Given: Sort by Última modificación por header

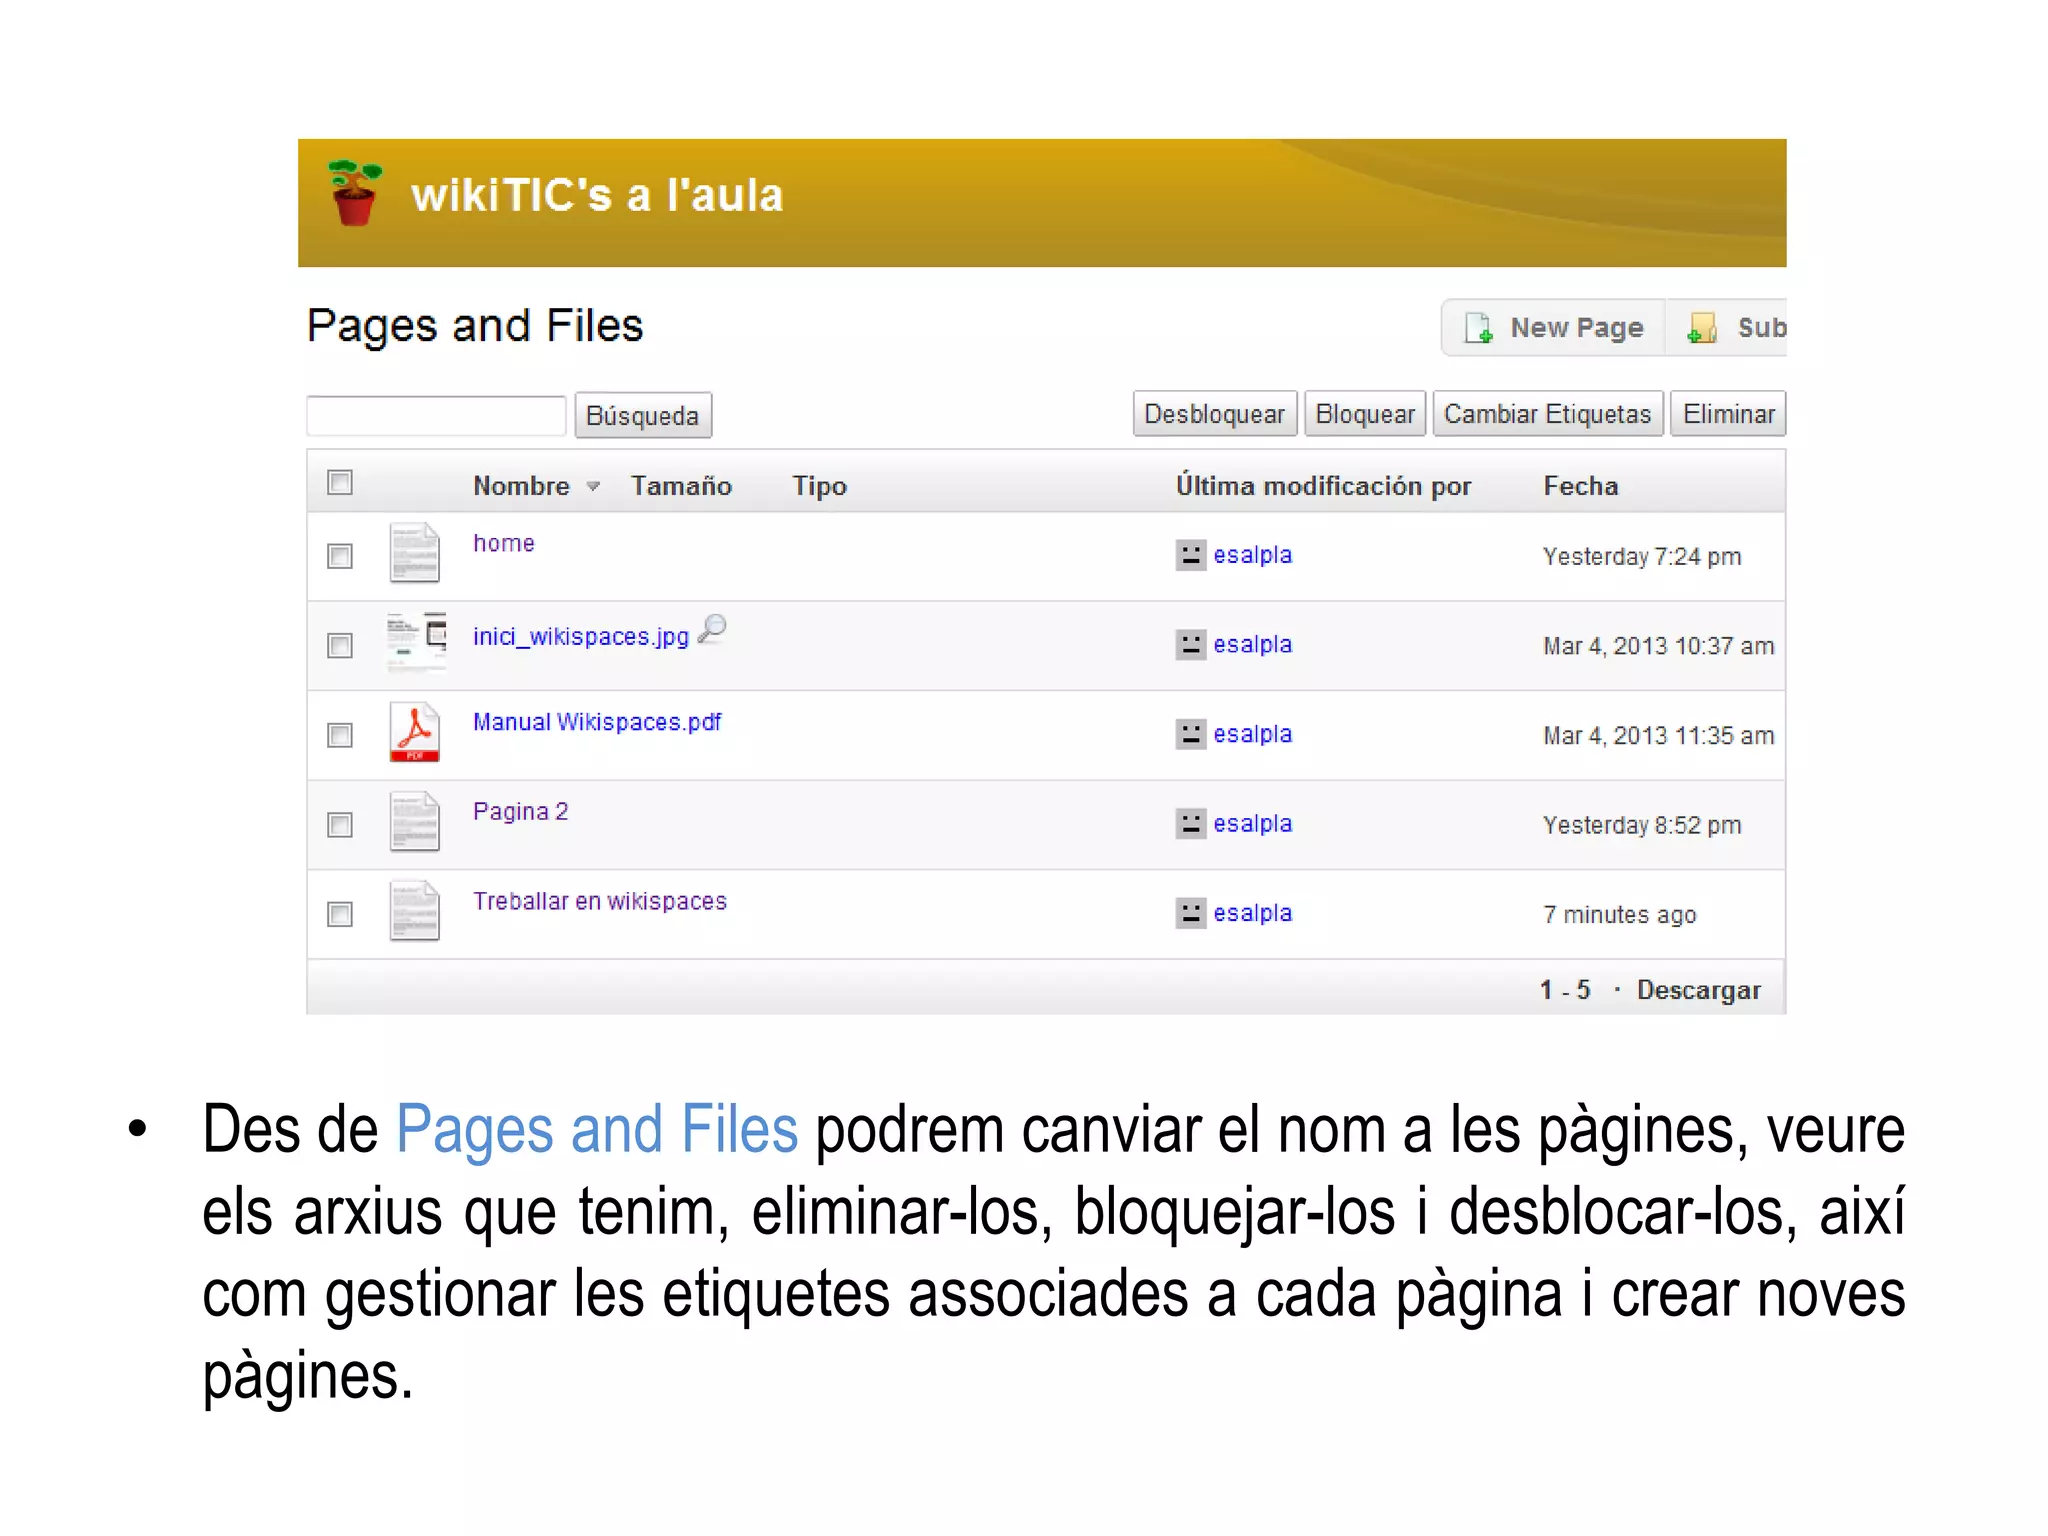Looking at the screenshot, I should point(1323,486).
